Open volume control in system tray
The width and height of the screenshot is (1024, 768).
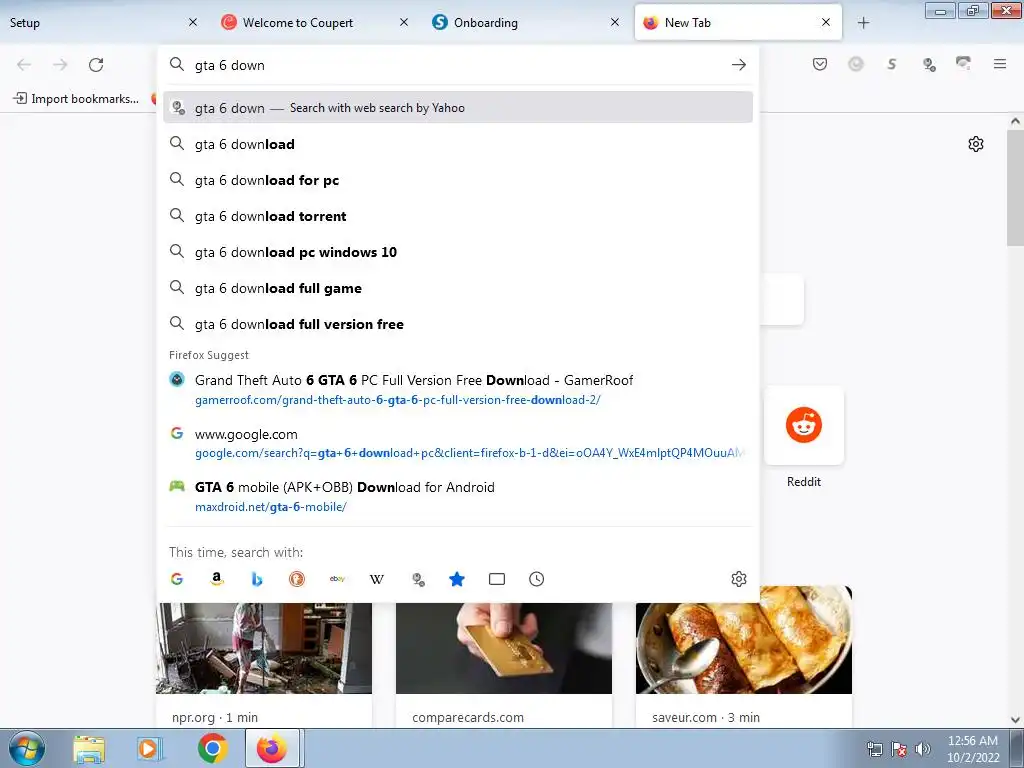923,748
